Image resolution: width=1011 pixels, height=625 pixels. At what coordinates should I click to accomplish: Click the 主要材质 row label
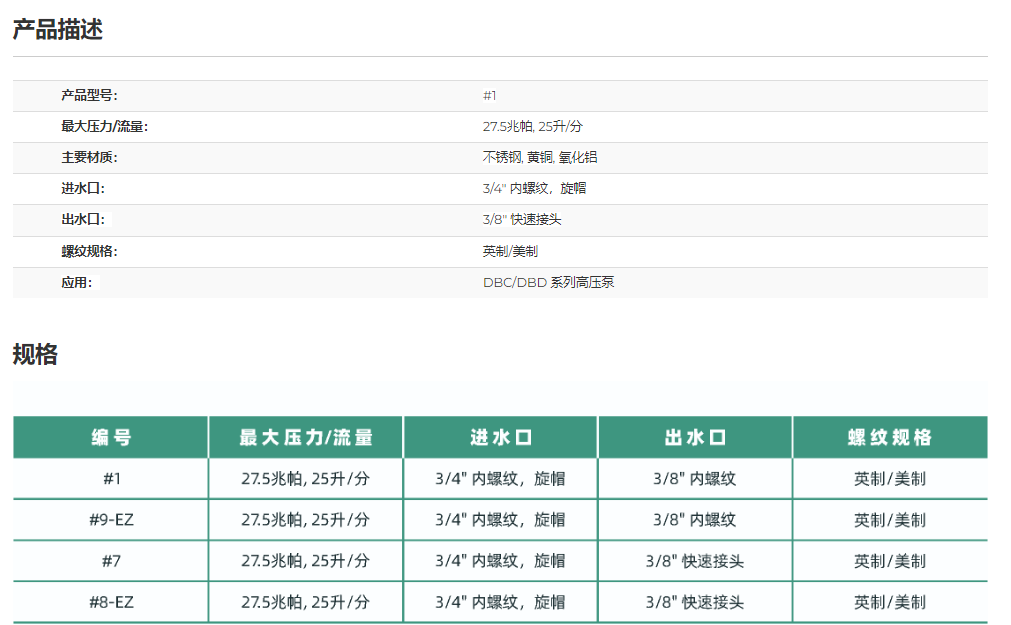(x=89, y=158)
